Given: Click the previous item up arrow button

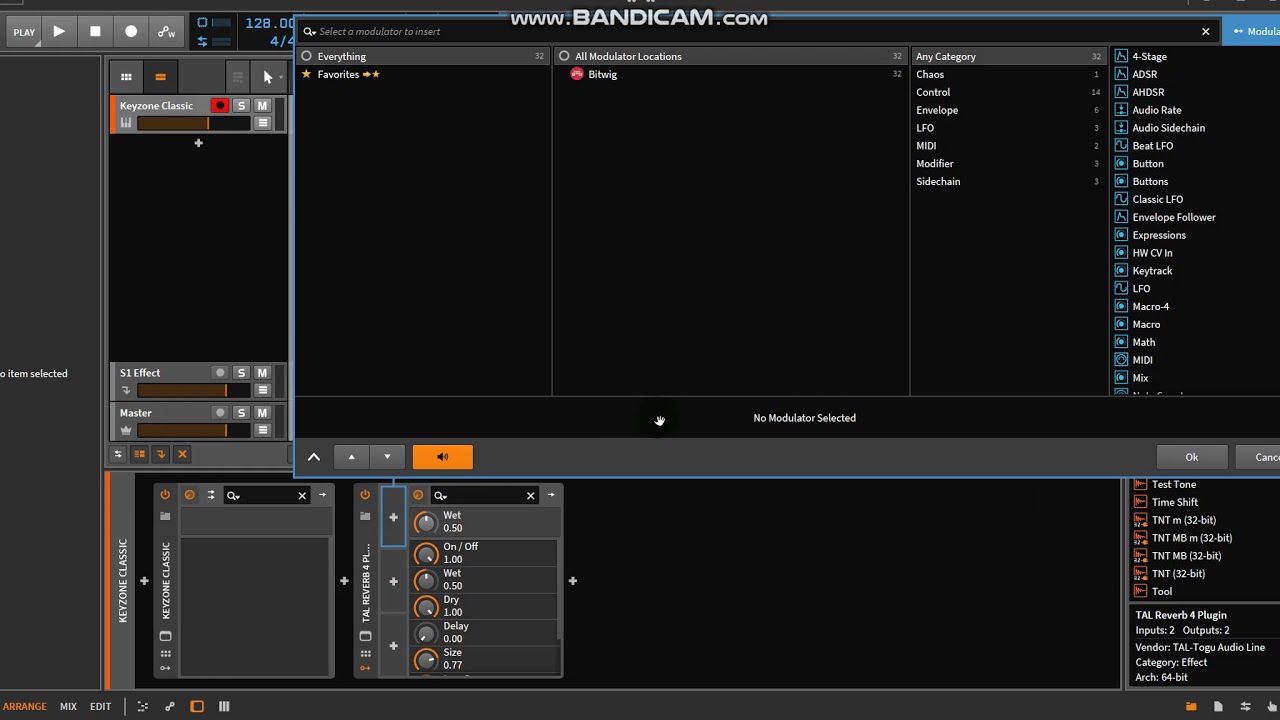Looking at the screenshot, I should 351,457.
